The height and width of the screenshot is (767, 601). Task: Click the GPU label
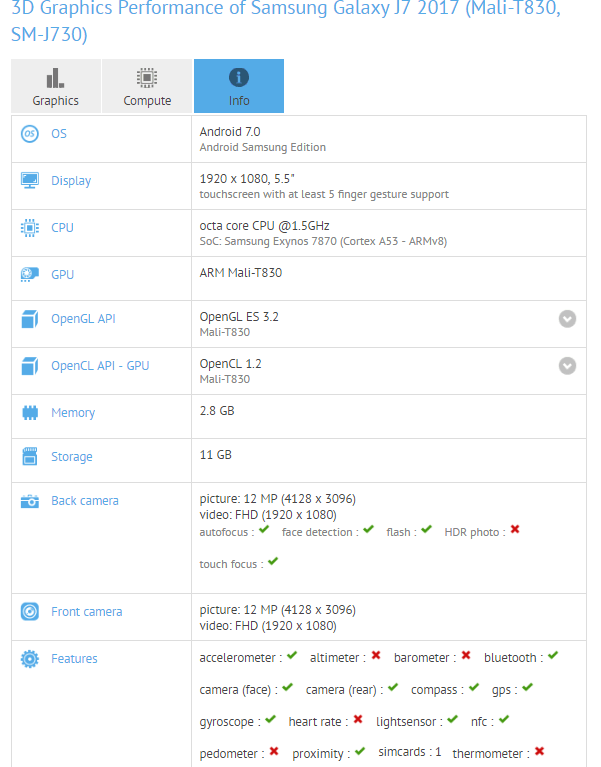[x=63, y=274]
